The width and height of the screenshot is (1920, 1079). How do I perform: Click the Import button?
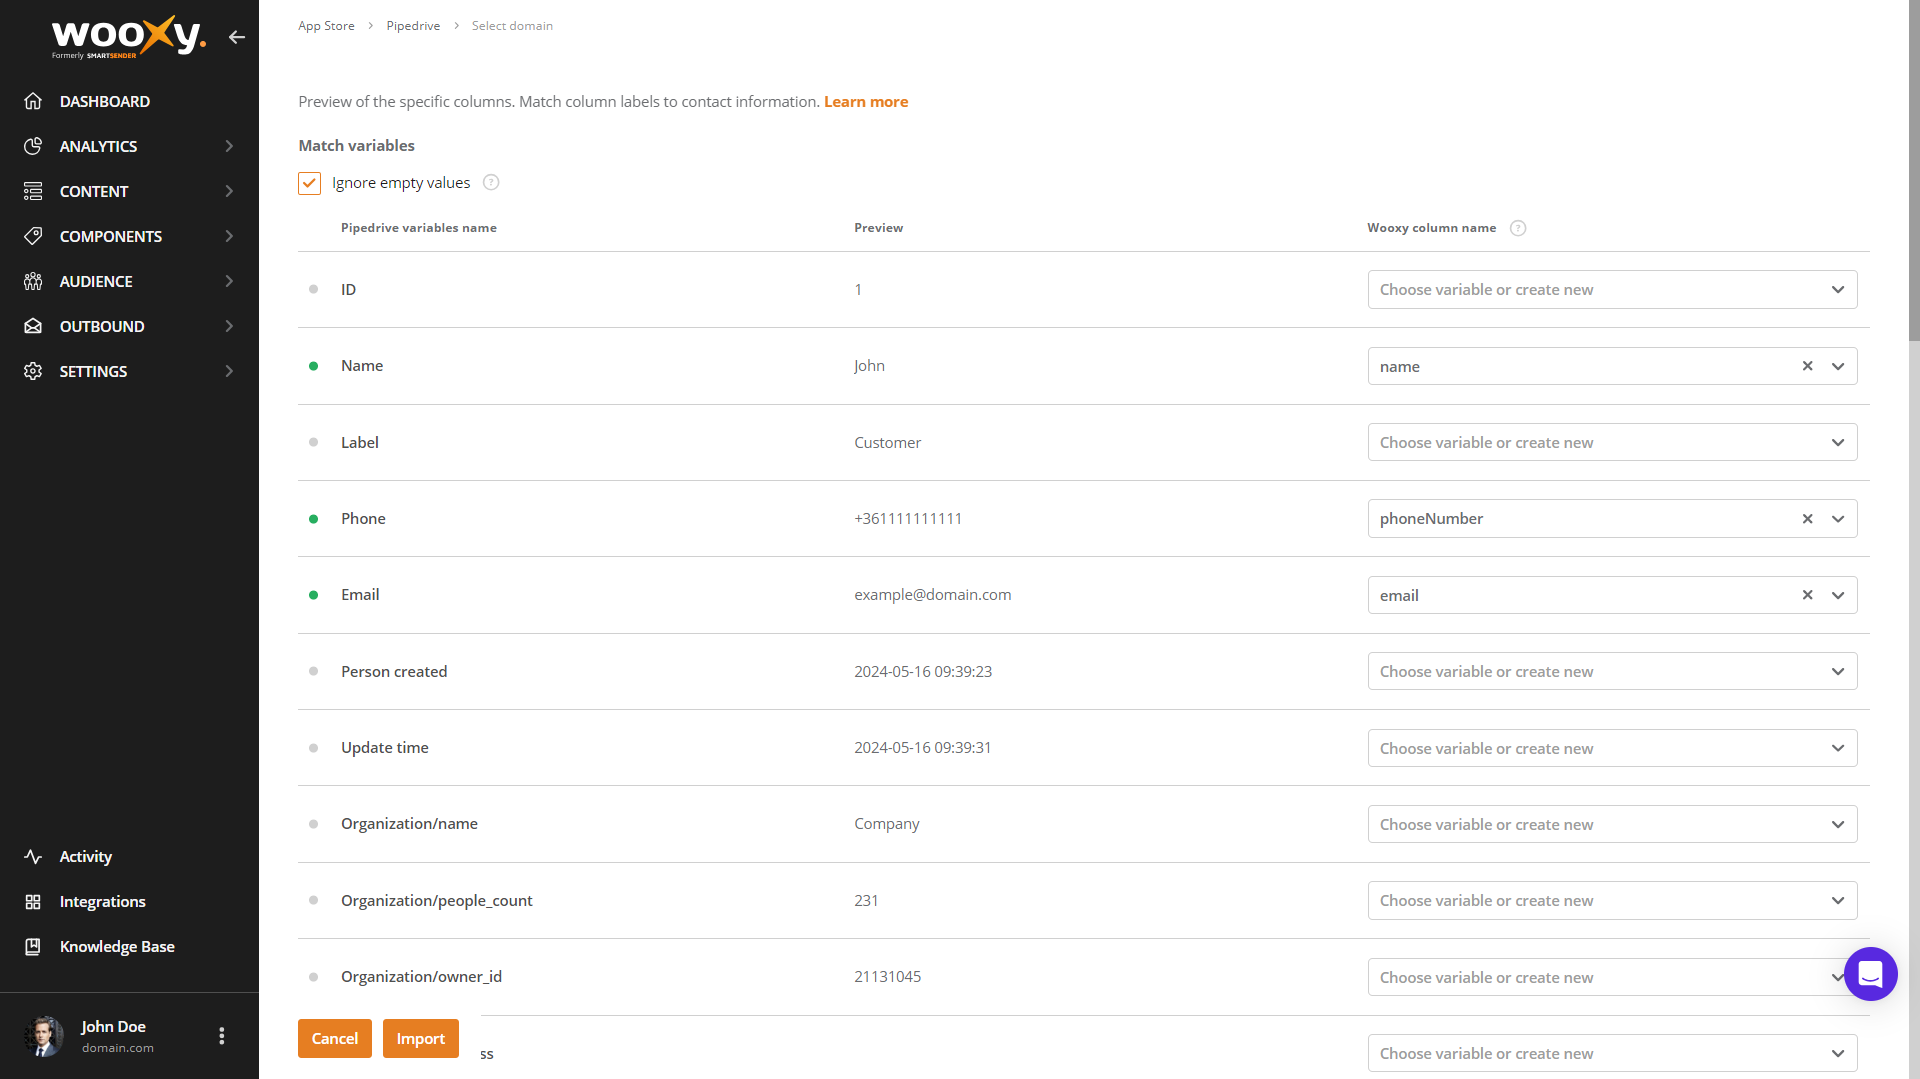click(420, 1038)
